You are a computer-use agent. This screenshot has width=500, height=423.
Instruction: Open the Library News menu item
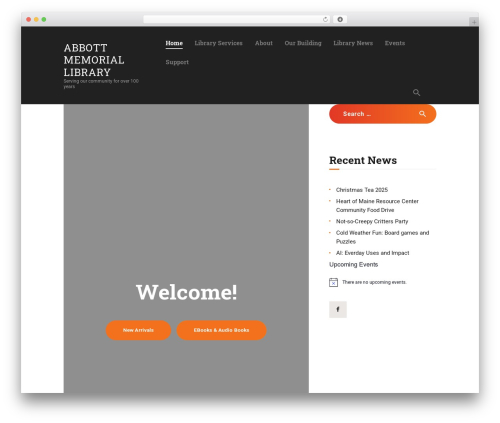[353, 43]
